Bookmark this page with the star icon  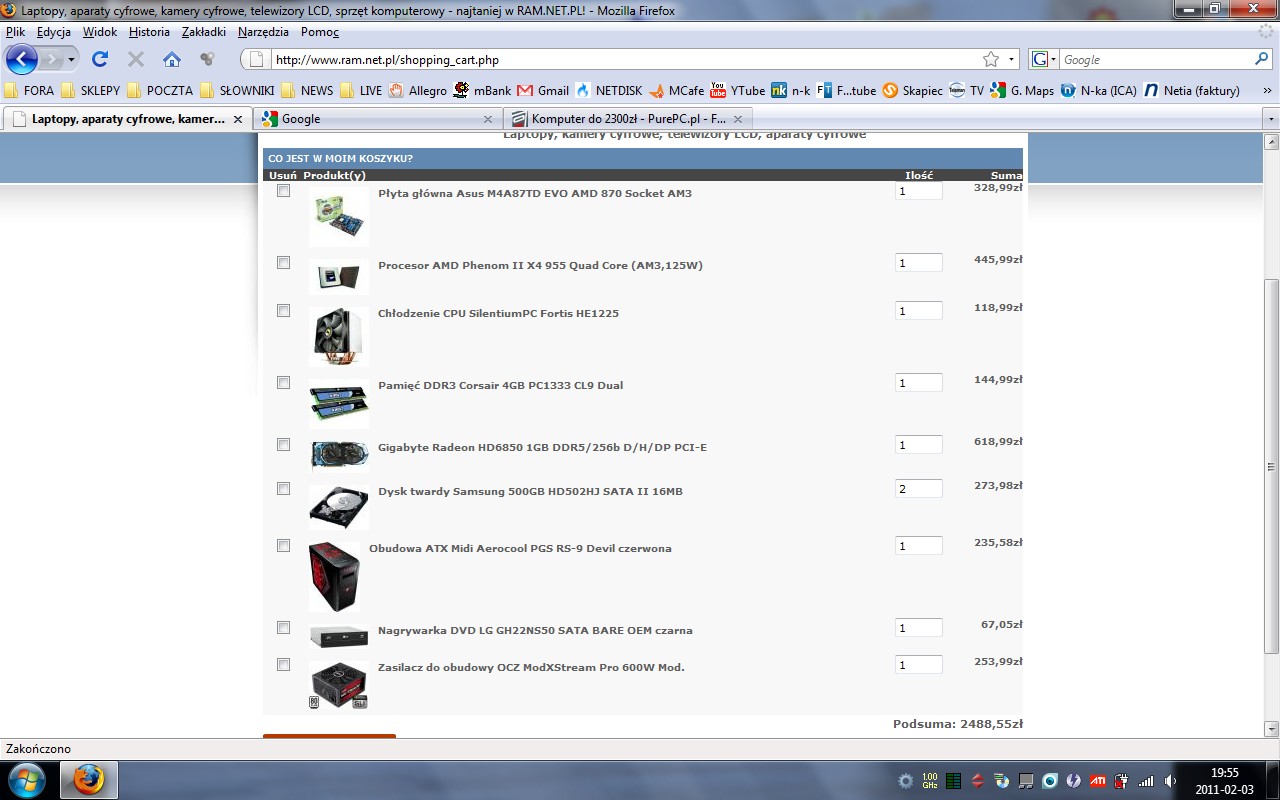[x=990, y=59]
